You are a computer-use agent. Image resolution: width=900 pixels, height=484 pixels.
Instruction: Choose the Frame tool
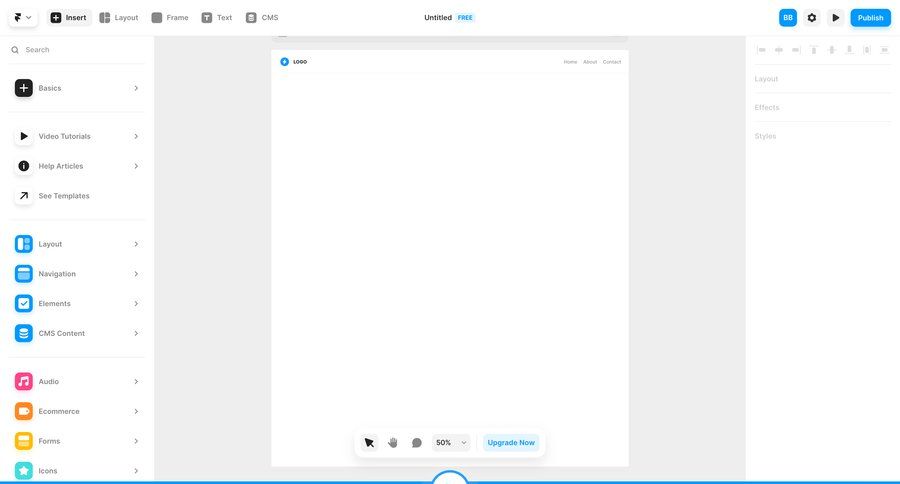tap(170, 18)
